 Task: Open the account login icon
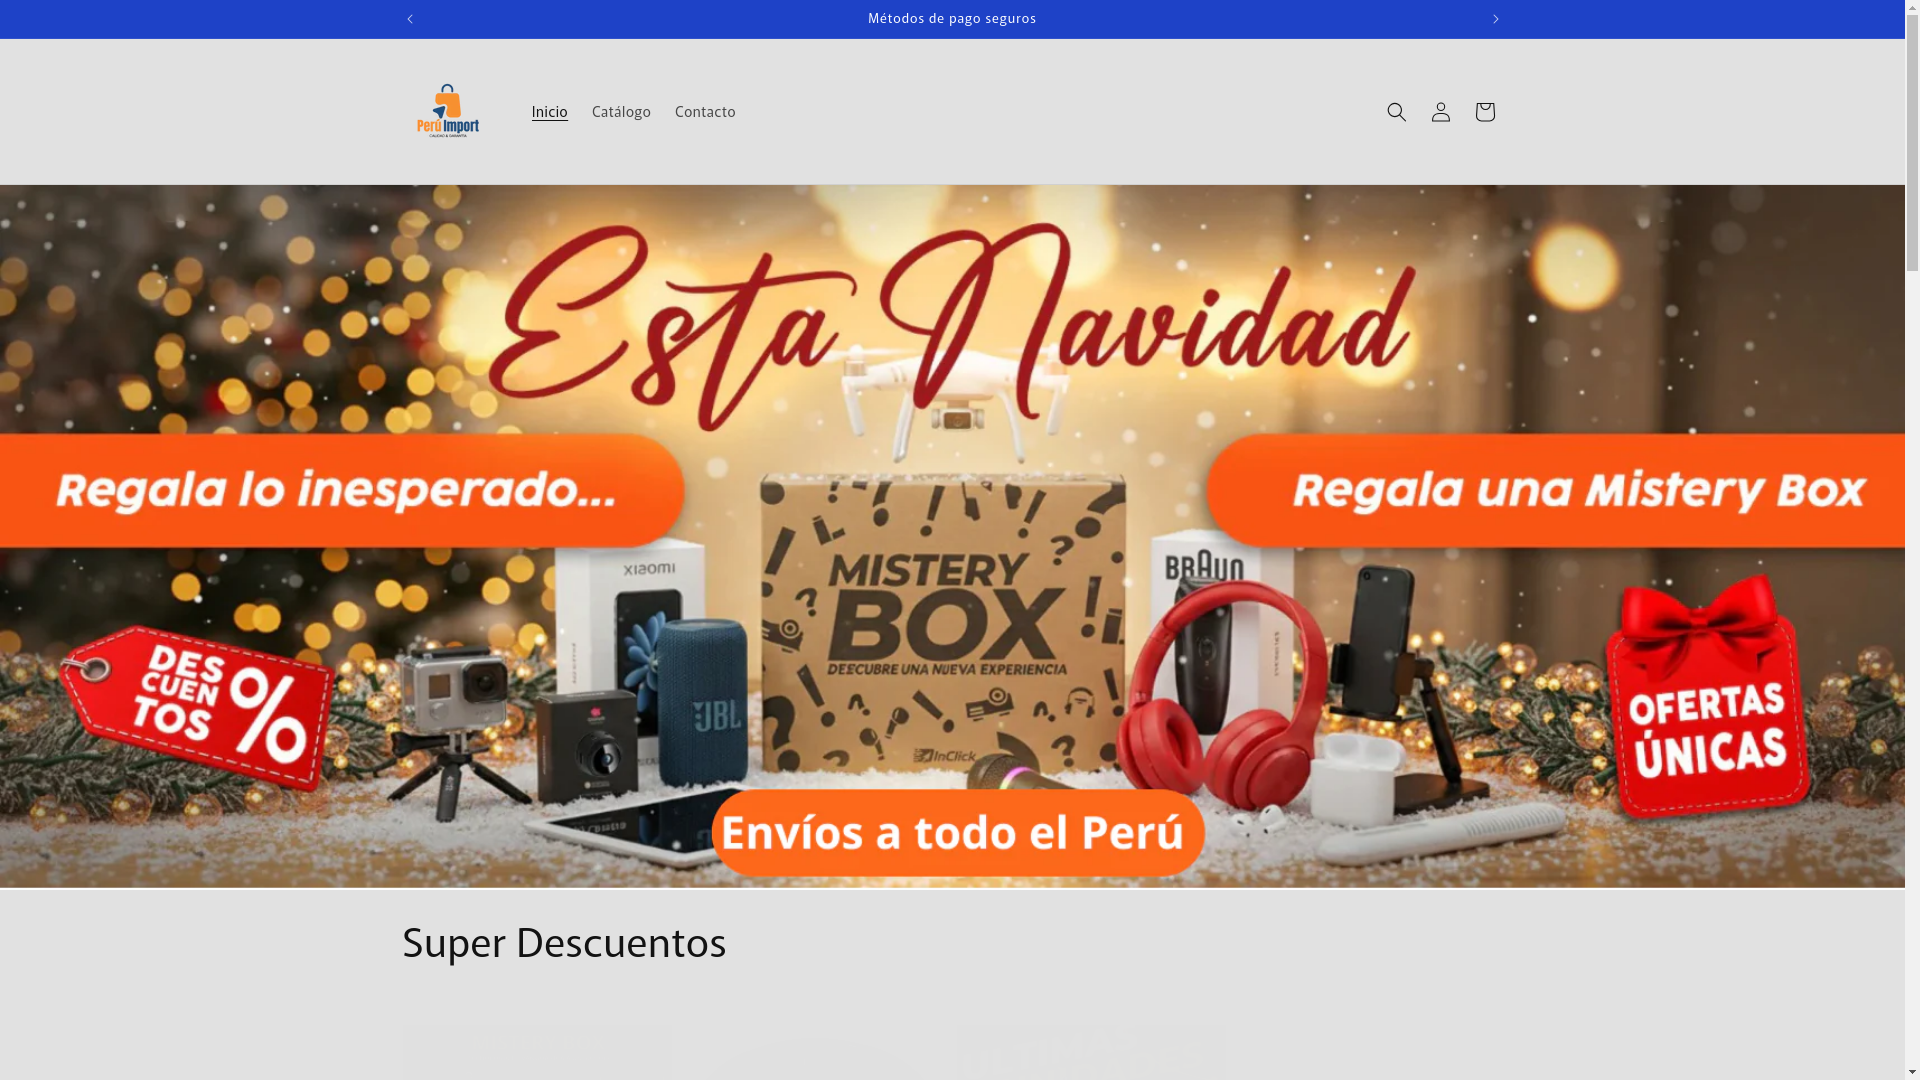[x=1440, y=112]
